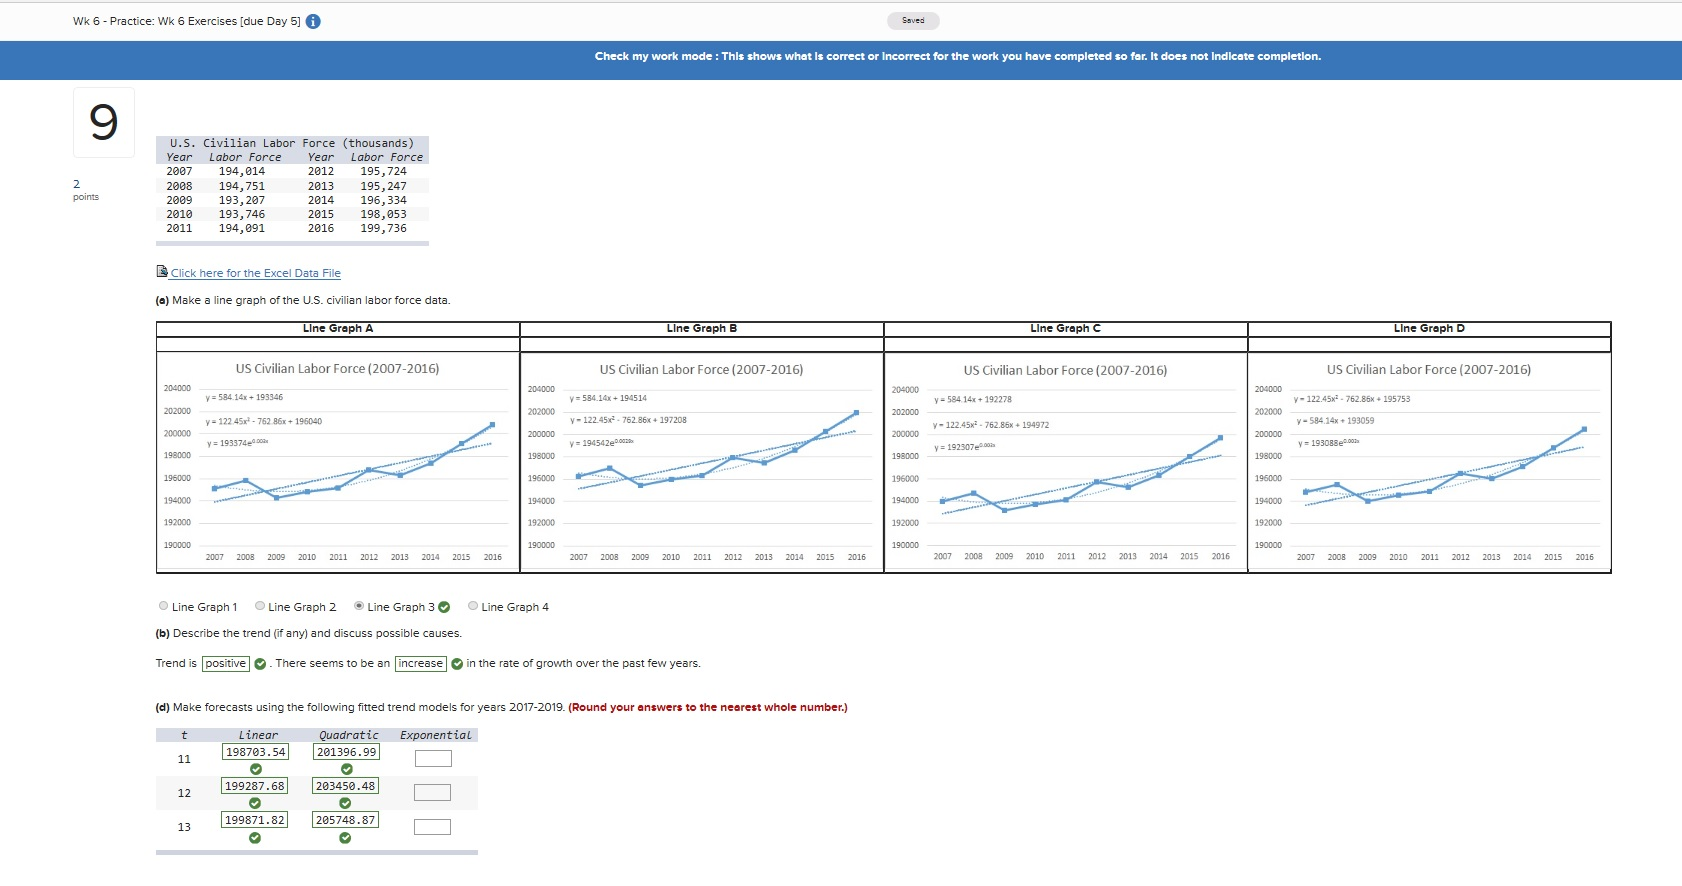Screen dimensions: 1682x886
Task: Click the Exponential input field for t=13
Action: pos(433,827)
